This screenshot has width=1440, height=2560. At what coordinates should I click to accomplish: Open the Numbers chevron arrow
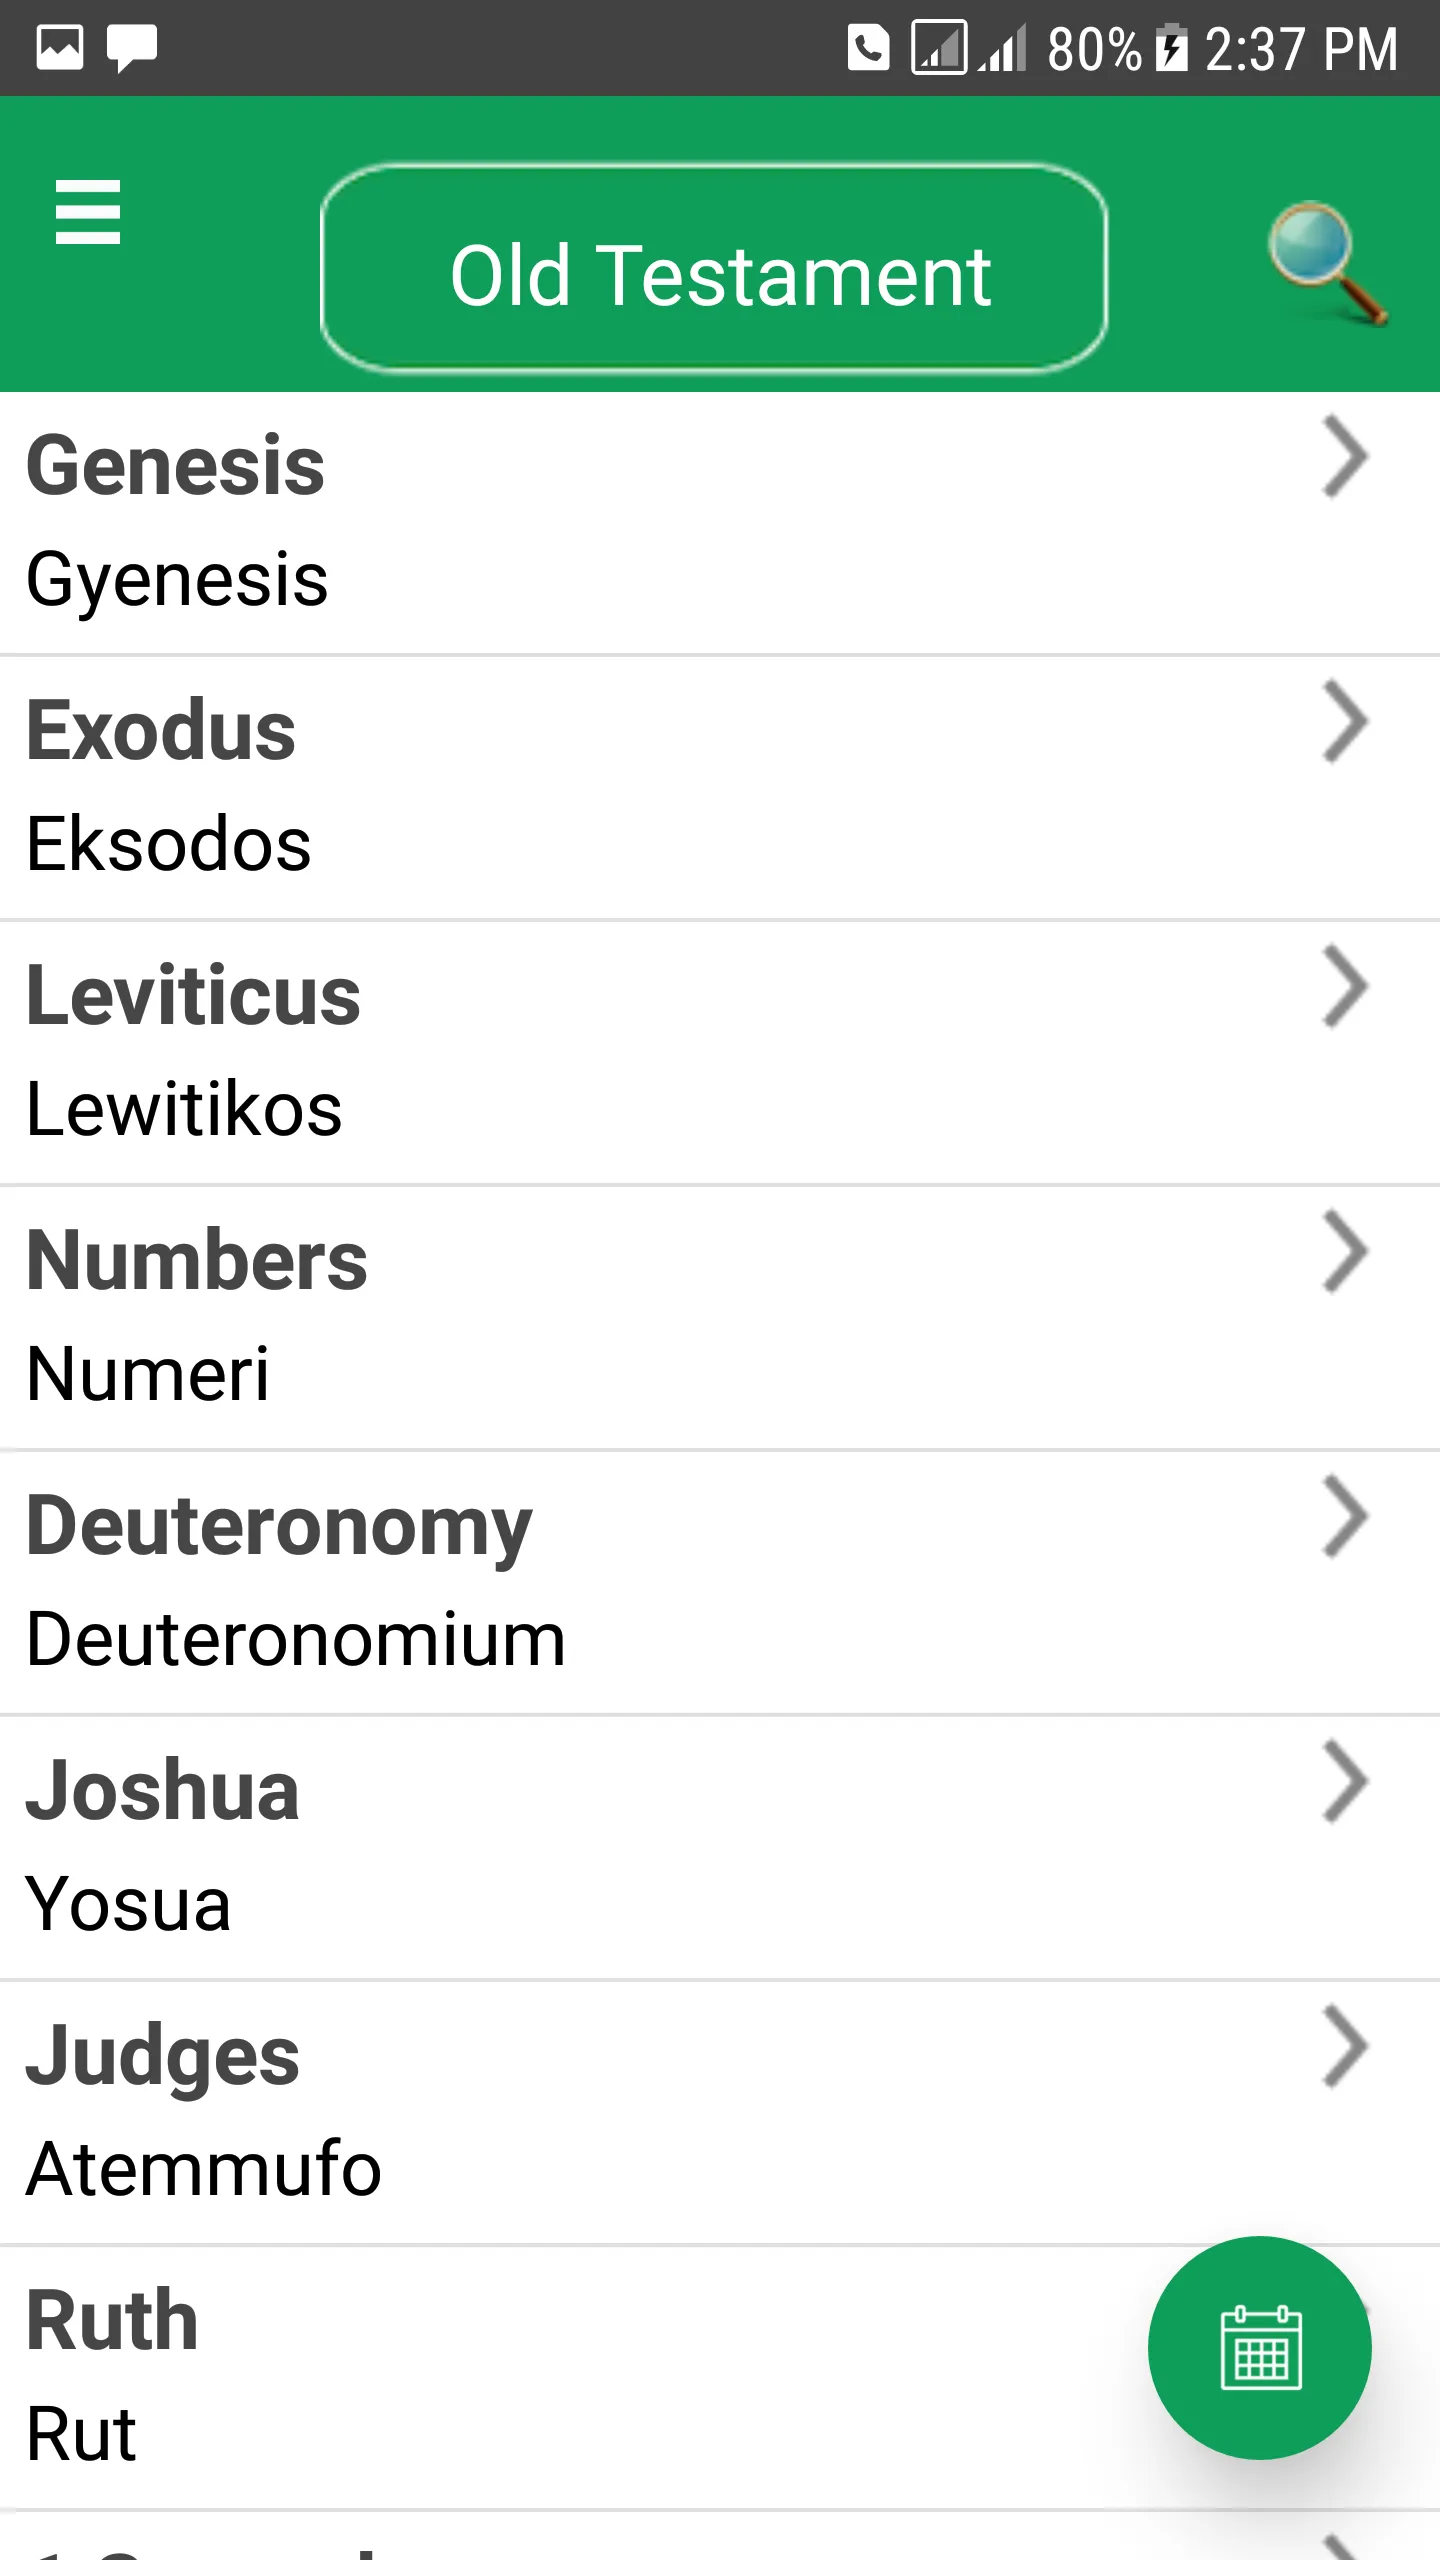tap(1345, 1251)
